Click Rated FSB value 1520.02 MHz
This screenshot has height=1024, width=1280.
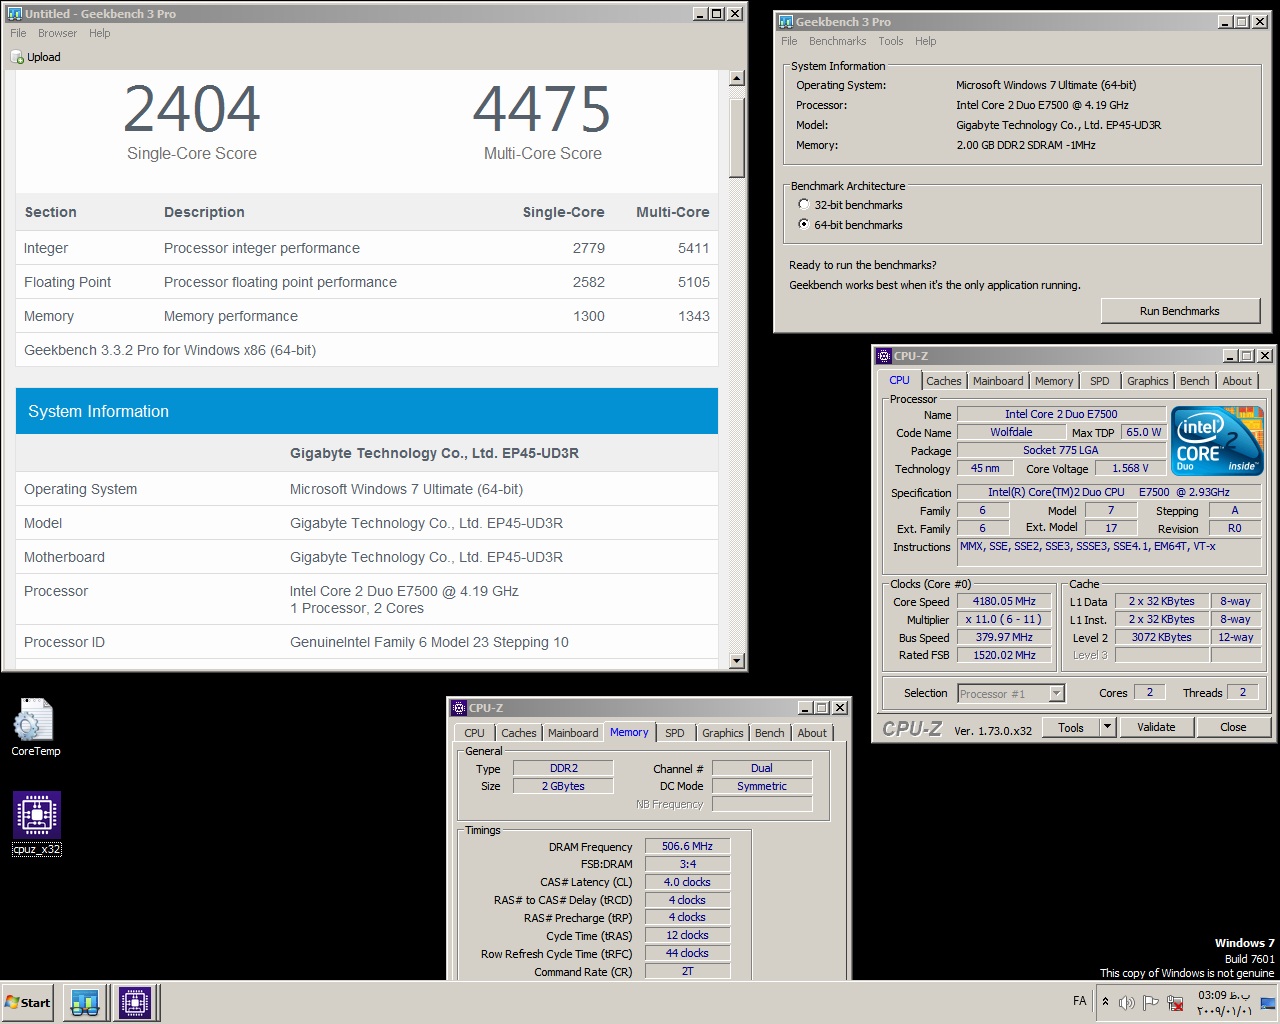pyautogui.click(x=1004, y=655)
